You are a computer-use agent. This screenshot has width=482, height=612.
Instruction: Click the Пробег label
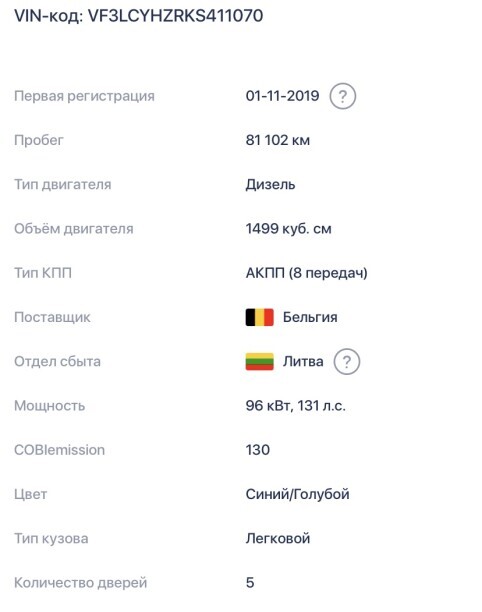(x=39, y=140)
